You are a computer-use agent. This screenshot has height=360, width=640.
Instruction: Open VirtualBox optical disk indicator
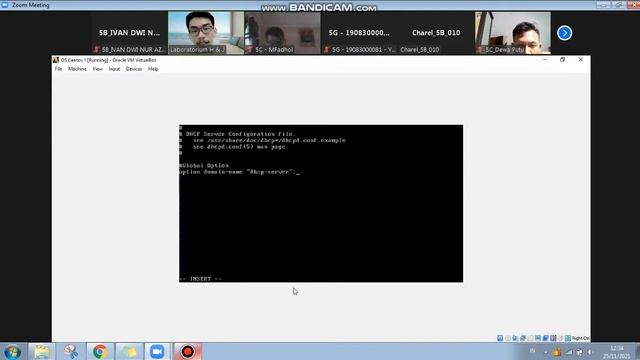click(508, 338)
